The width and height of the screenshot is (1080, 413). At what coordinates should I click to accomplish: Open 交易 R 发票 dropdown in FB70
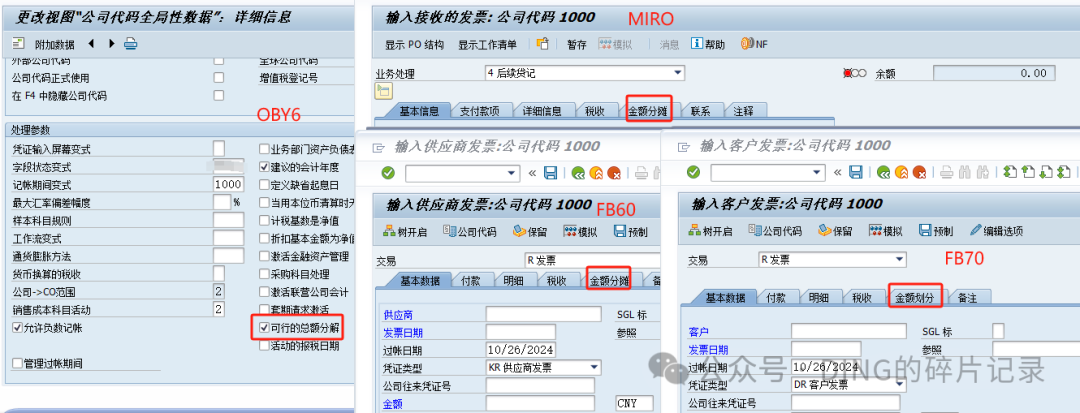click(900, 260)
